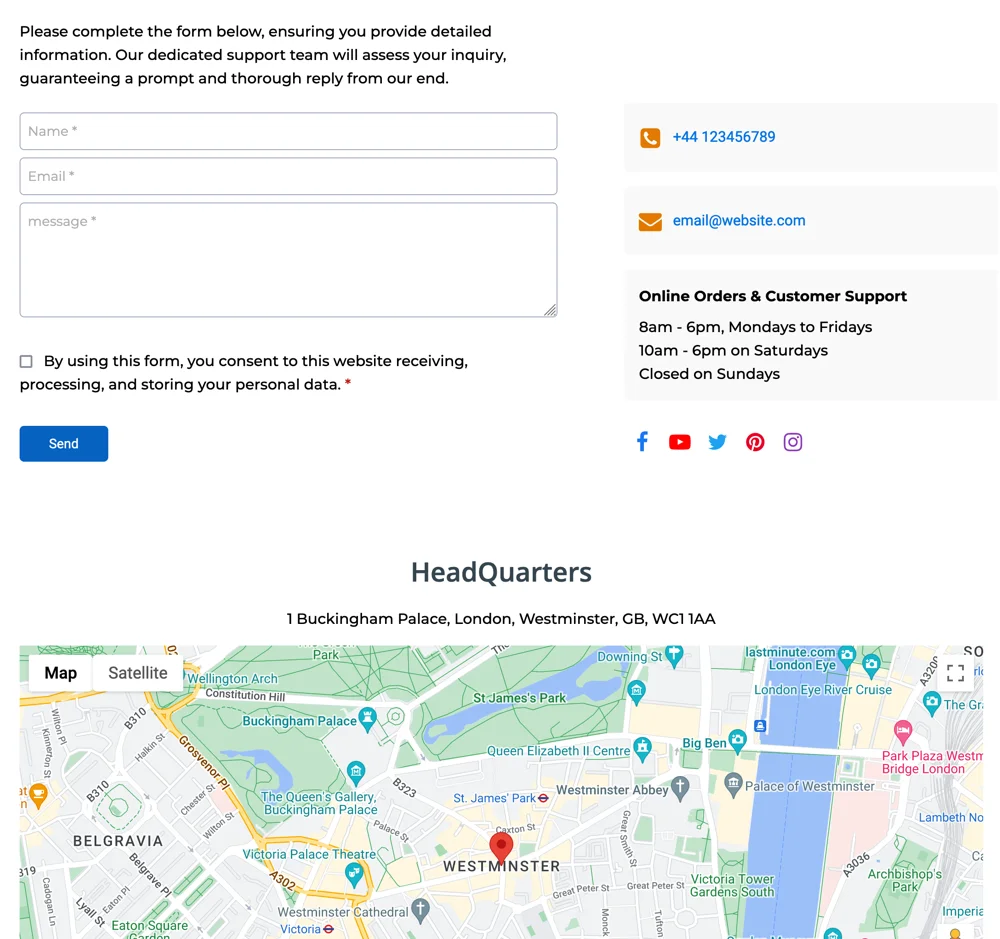Open the Instagram social icon
Image resolution: width=1000 pixels, height=939 pixels.
coord(793,441)
